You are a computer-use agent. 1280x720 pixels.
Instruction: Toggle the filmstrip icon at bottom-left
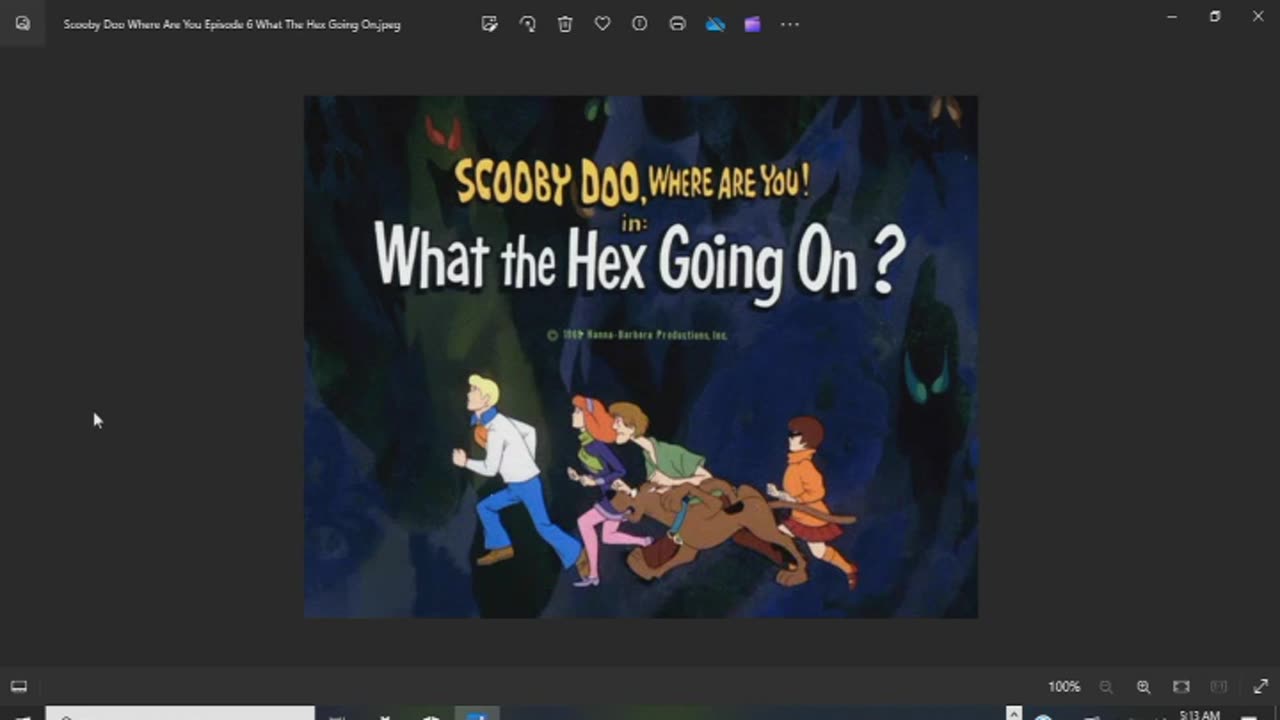19,686
